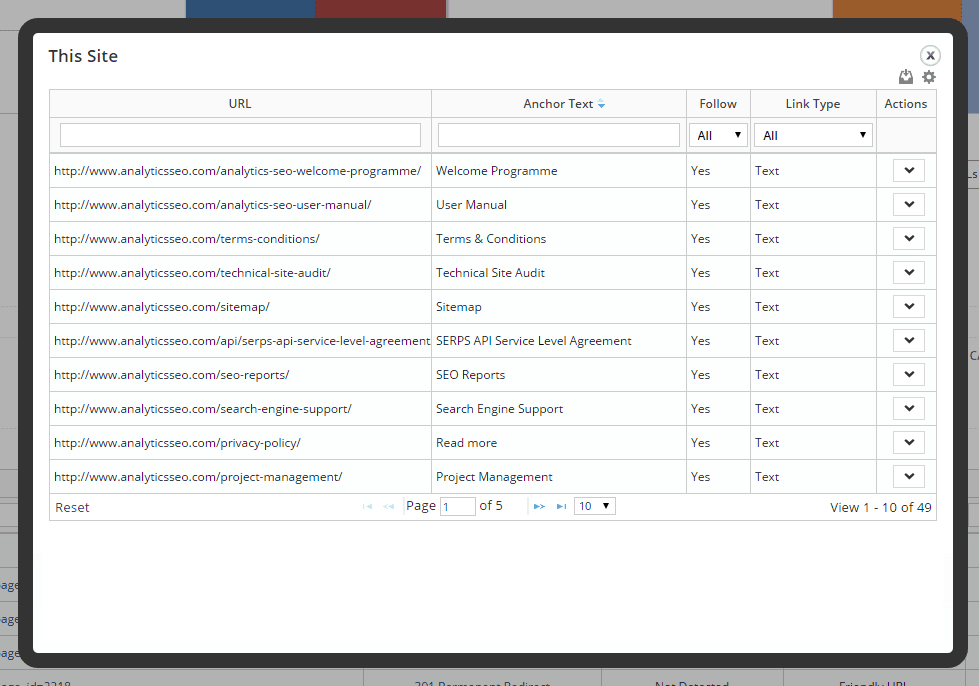Click the analytics-seo-welcome-programme URL
The image size is (979, 686).
238,171
